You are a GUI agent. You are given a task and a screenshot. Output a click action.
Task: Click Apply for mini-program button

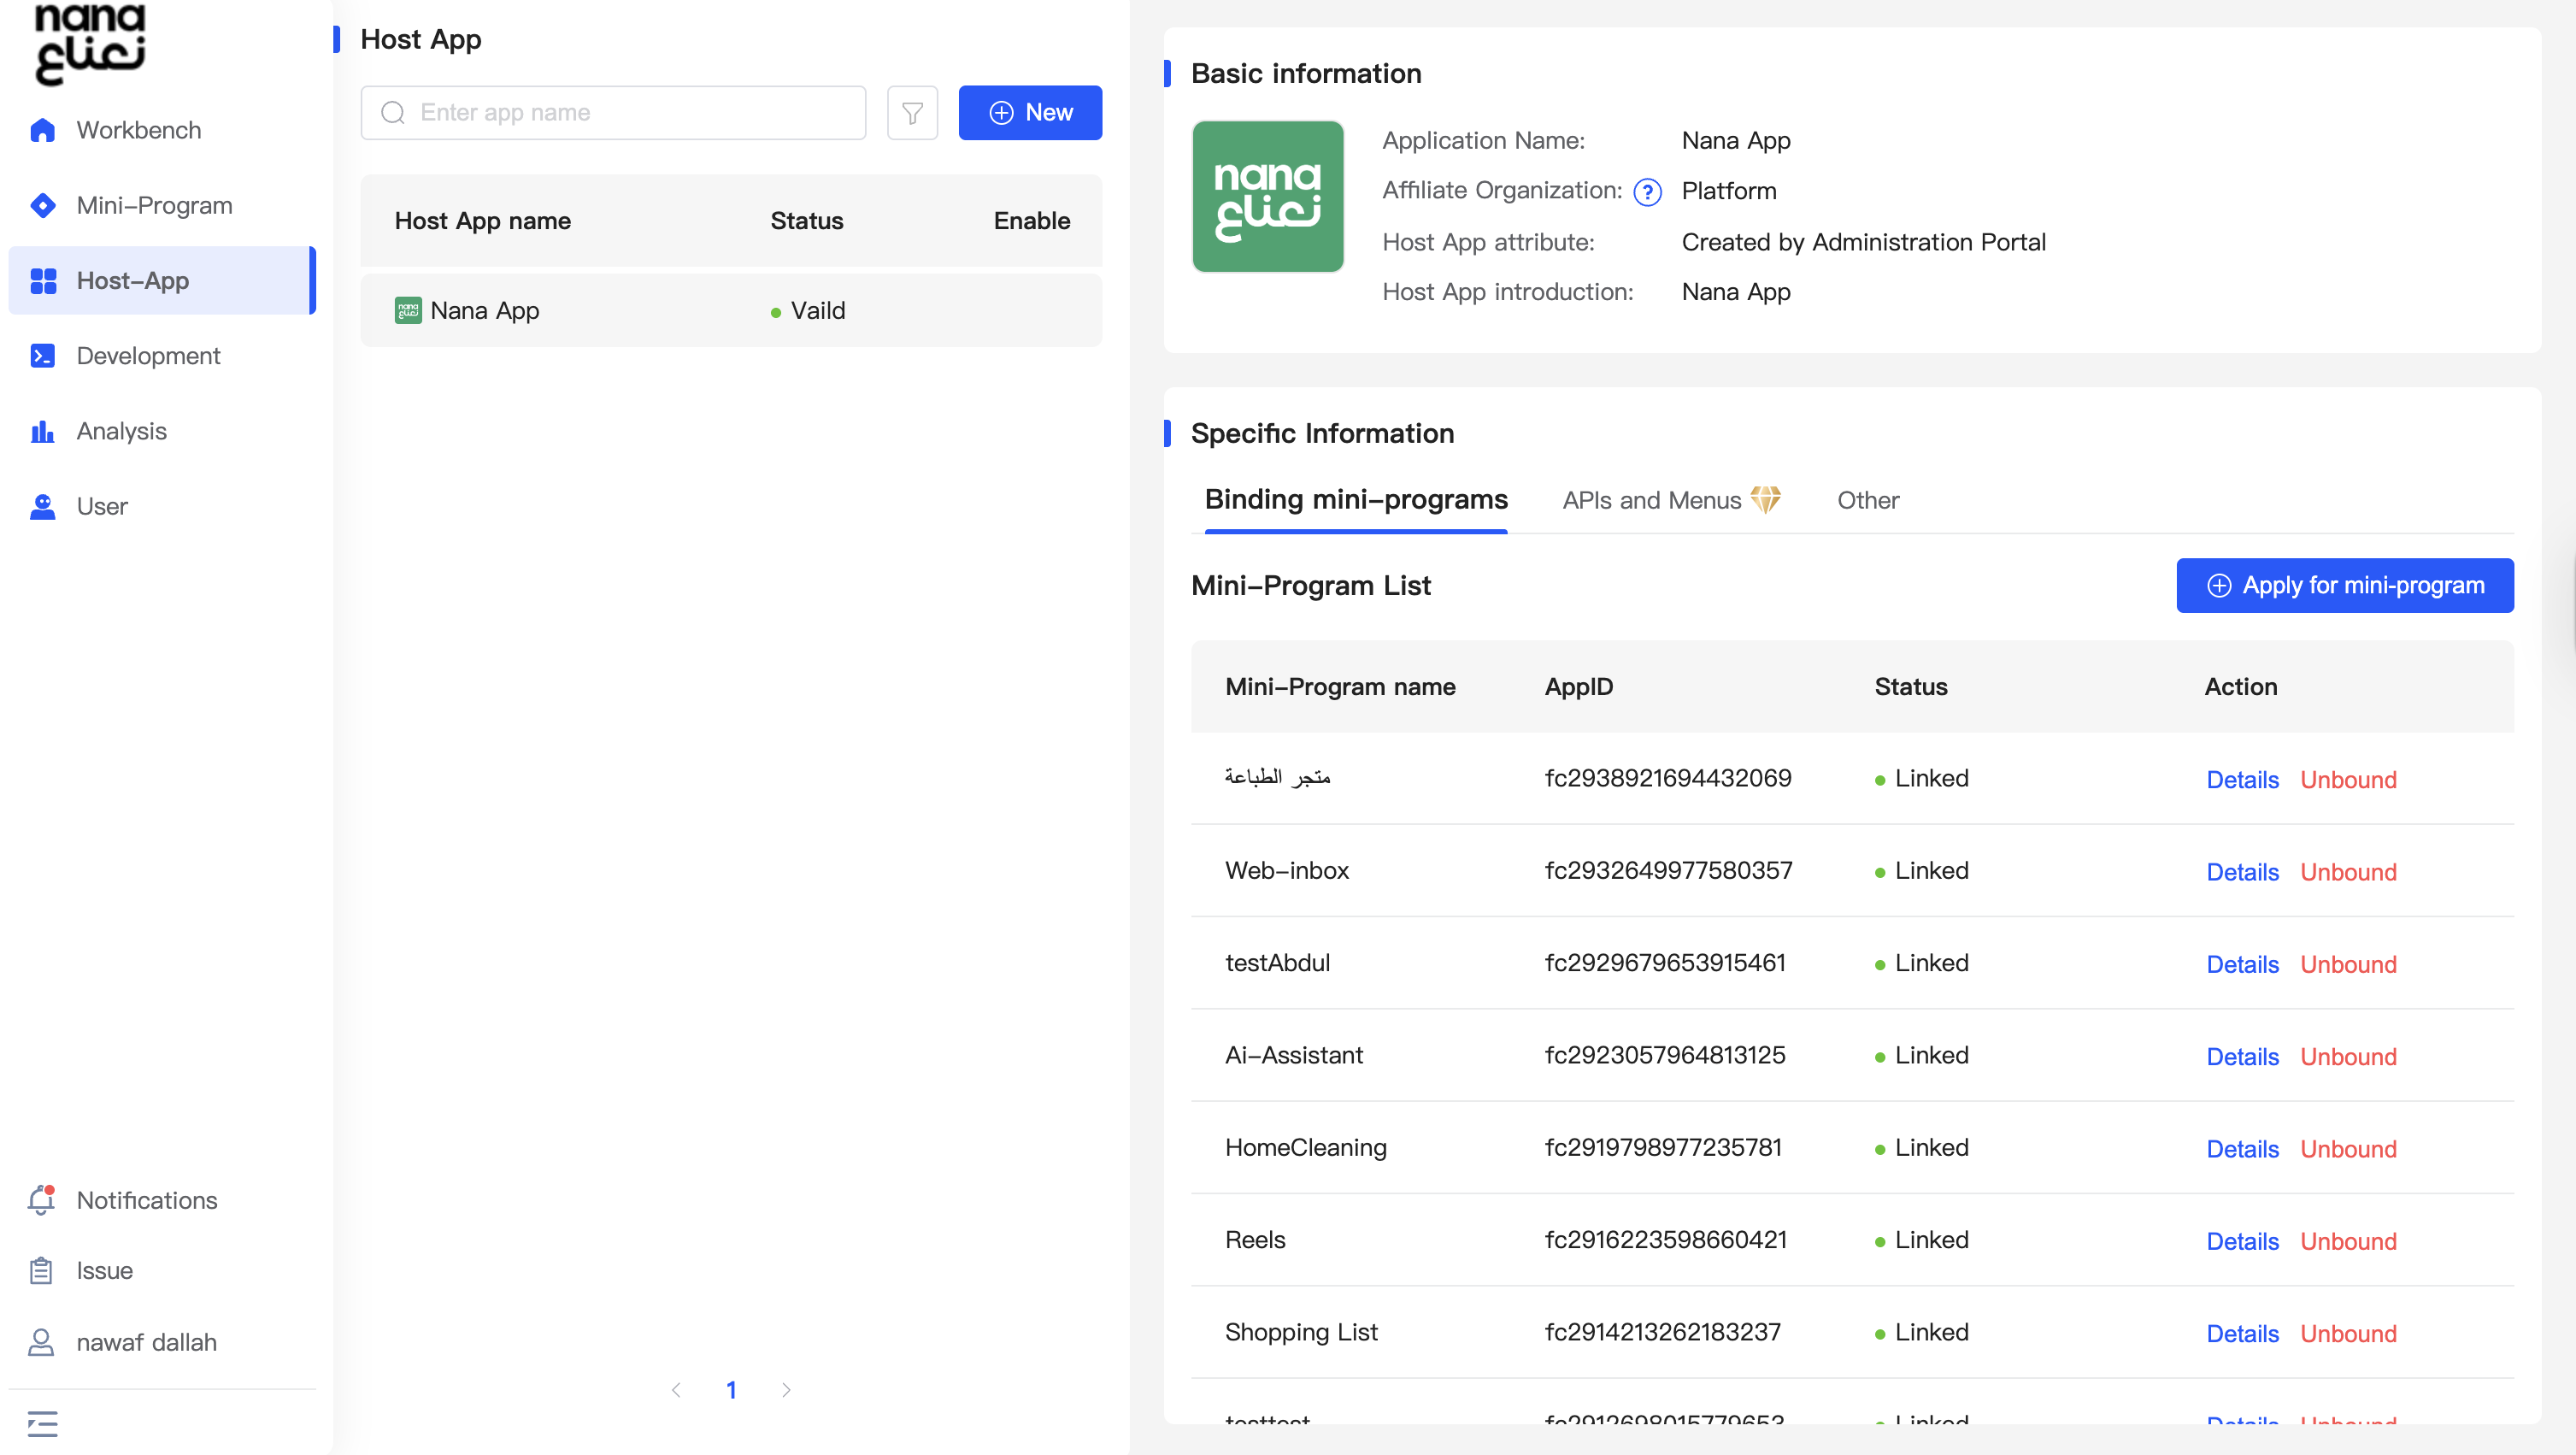(2344, 585)
